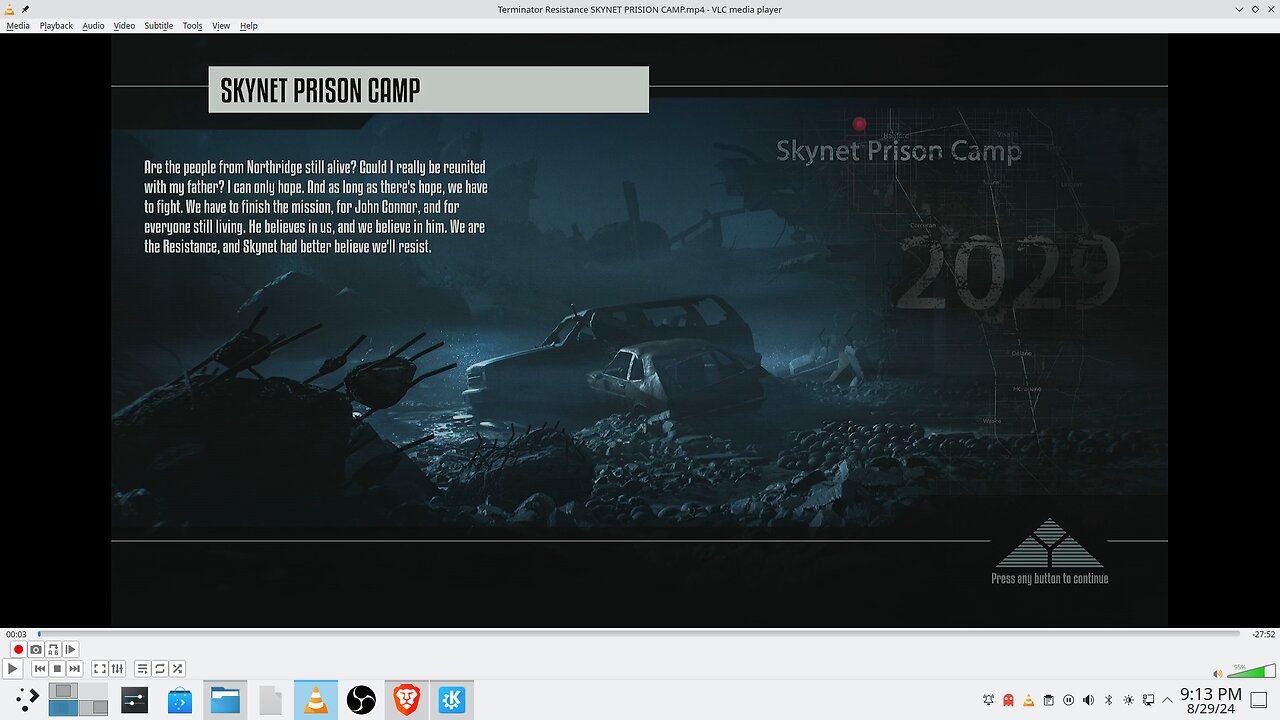The width and height of the screenshot is (1280, 720).
Task: Open System Settings from taskbar
Action: click(x=134, y=700)
